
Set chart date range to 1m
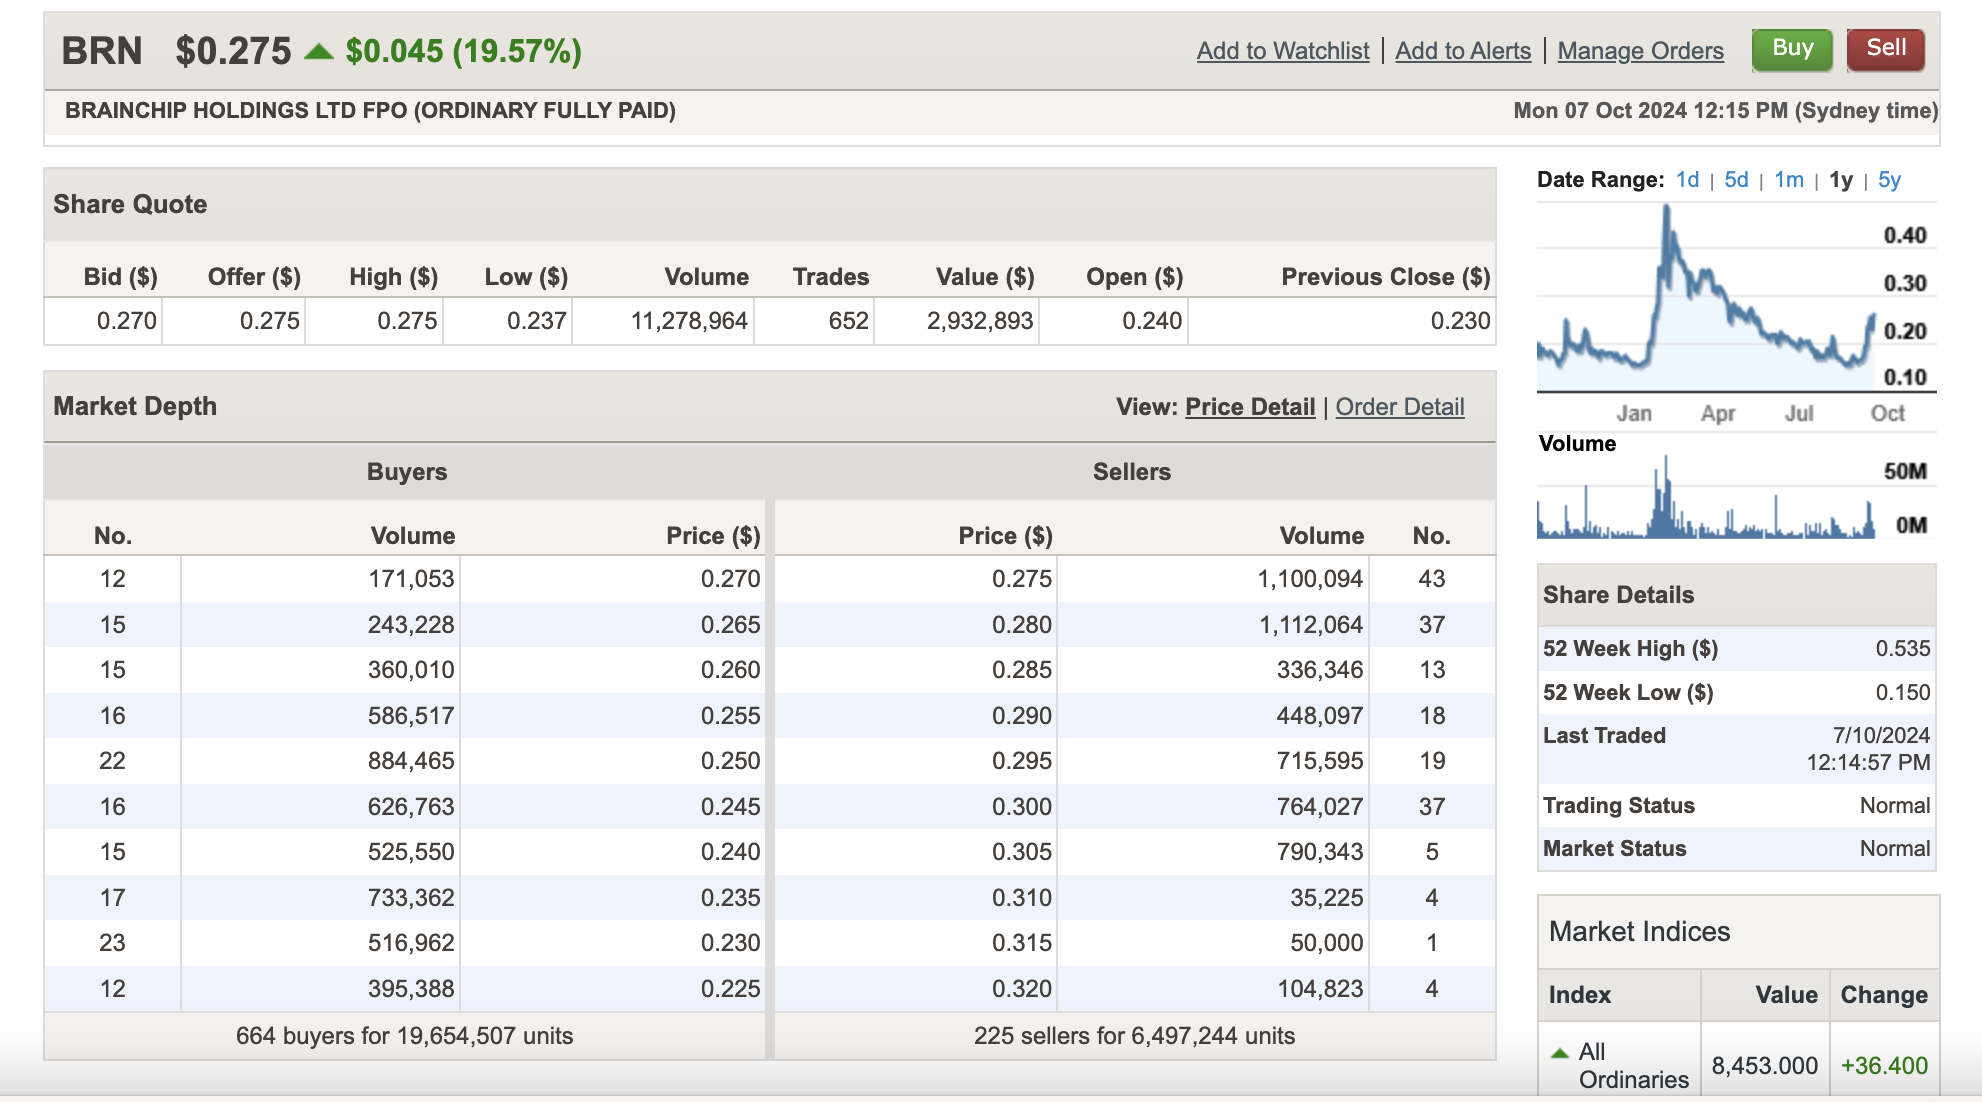click(1788, 180)
